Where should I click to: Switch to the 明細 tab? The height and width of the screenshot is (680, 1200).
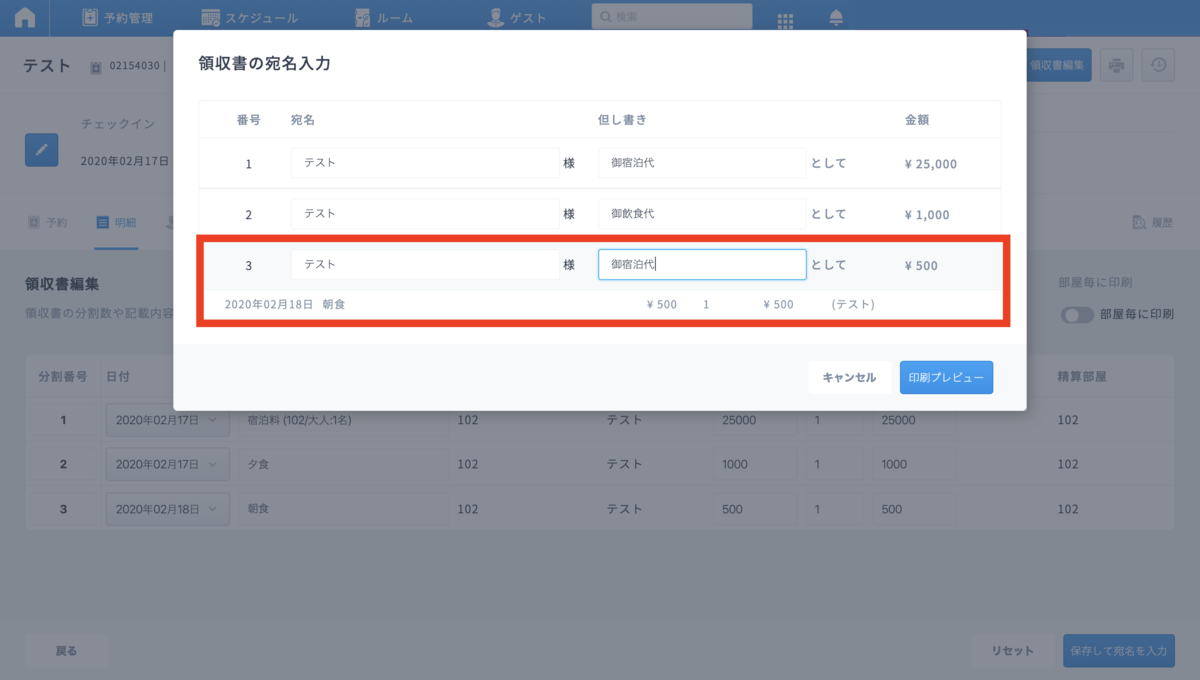click(x=116, y=223)
